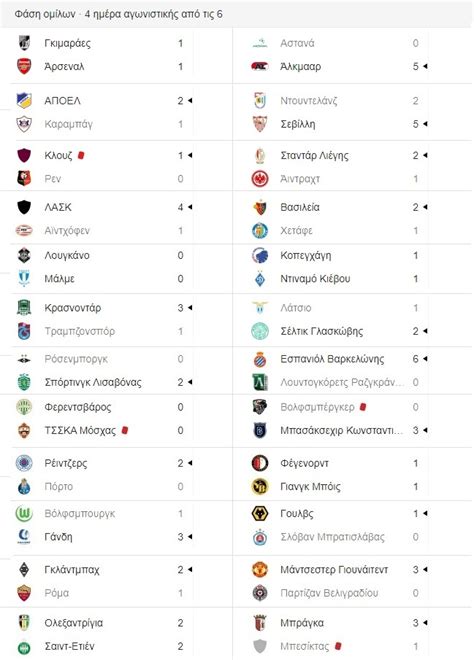Image resolution: width=474 pixels, height=660 pixels.
Task: Click the Manchester United crest
Action: pos(260,570)
